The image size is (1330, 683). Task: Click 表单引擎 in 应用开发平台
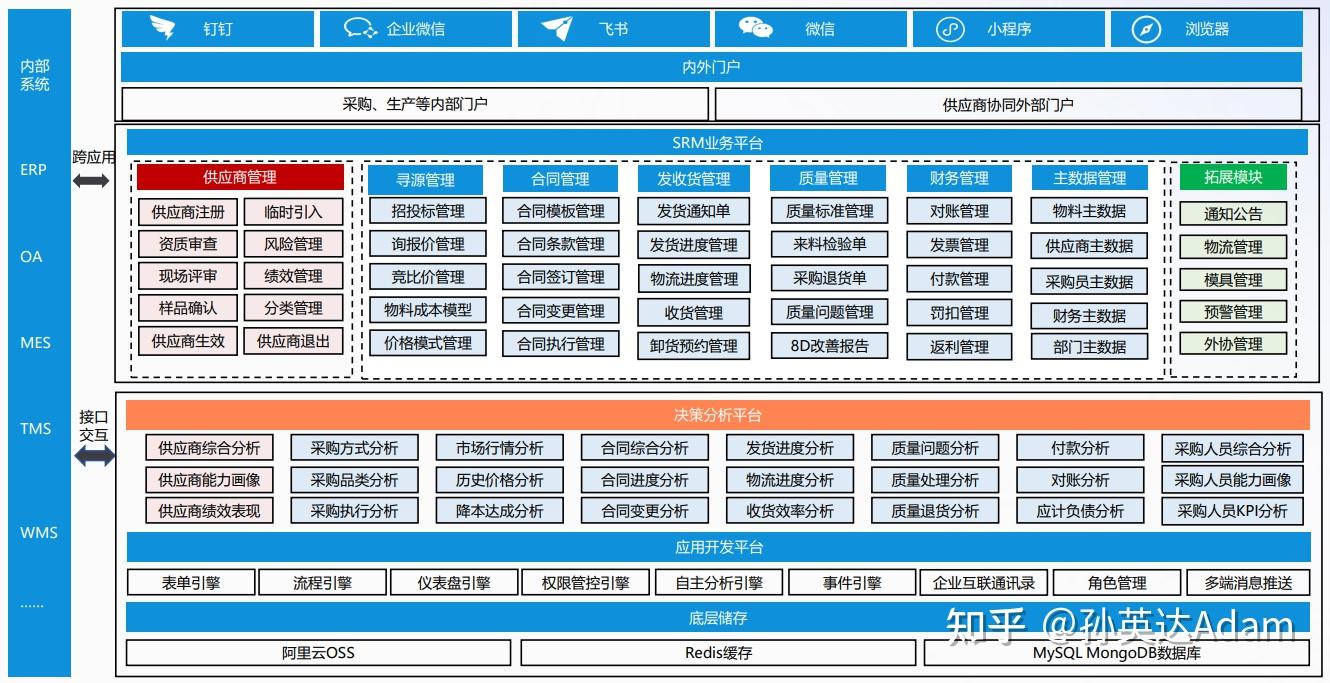[189, 581]
